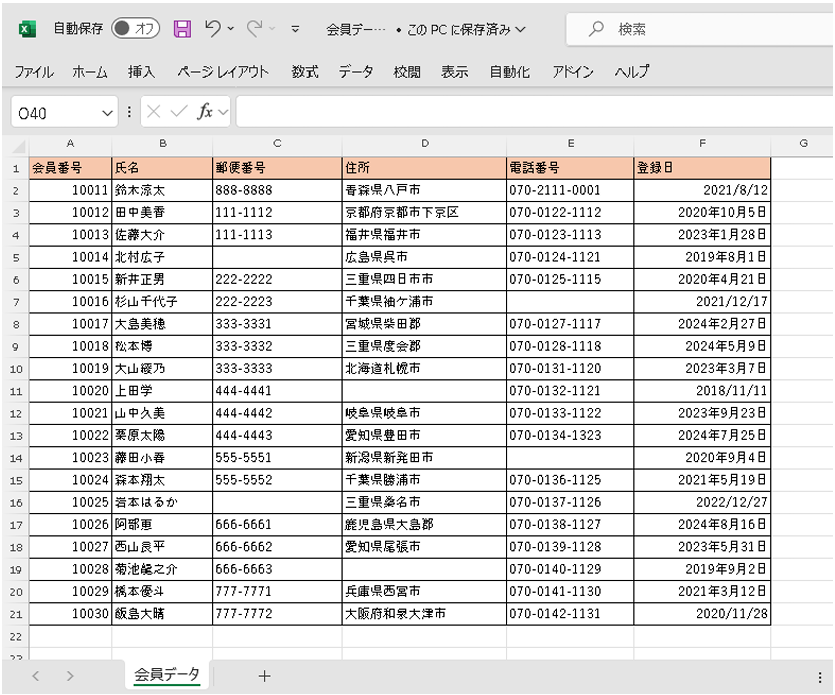Click the Save floppy disk icon

coord(182,30)
